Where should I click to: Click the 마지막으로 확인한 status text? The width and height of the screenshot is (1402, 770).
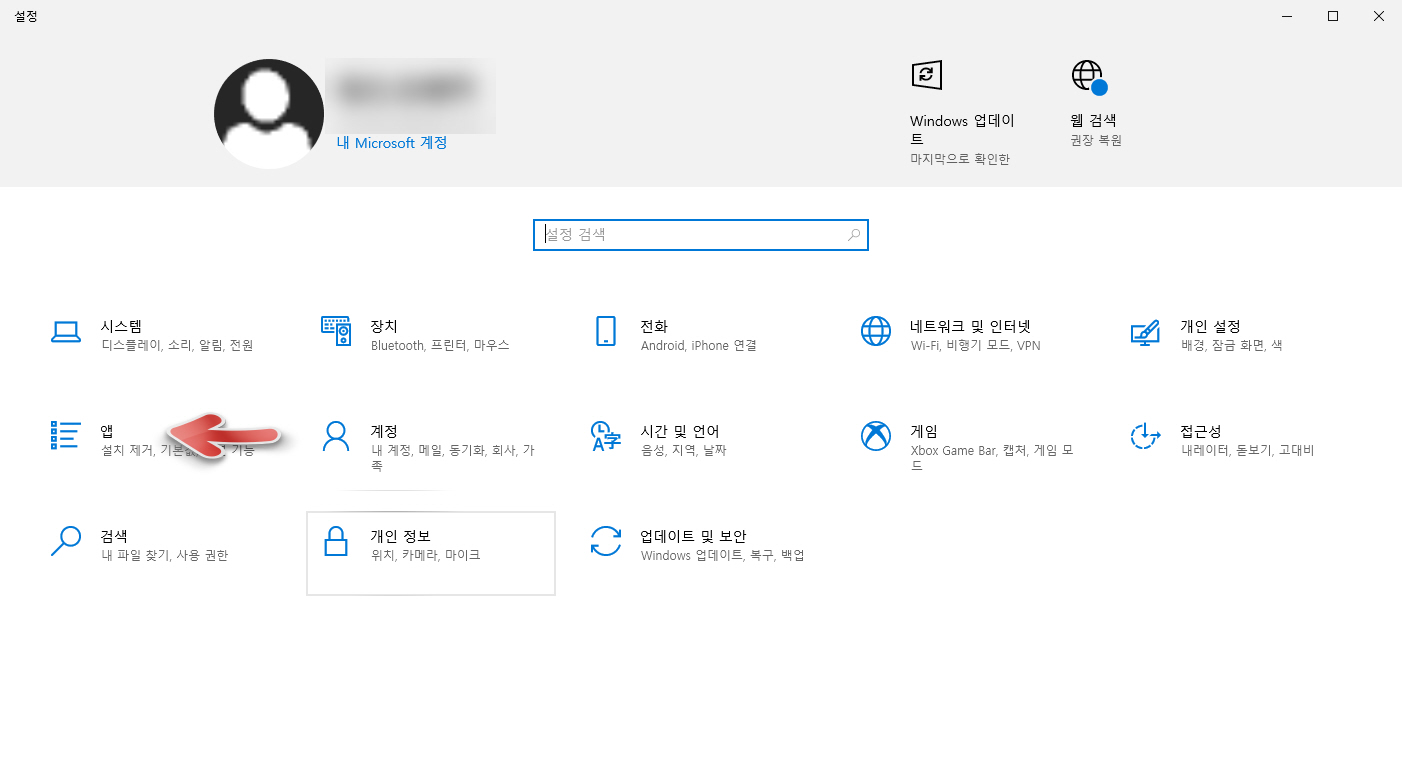click(x=960, y=159)
